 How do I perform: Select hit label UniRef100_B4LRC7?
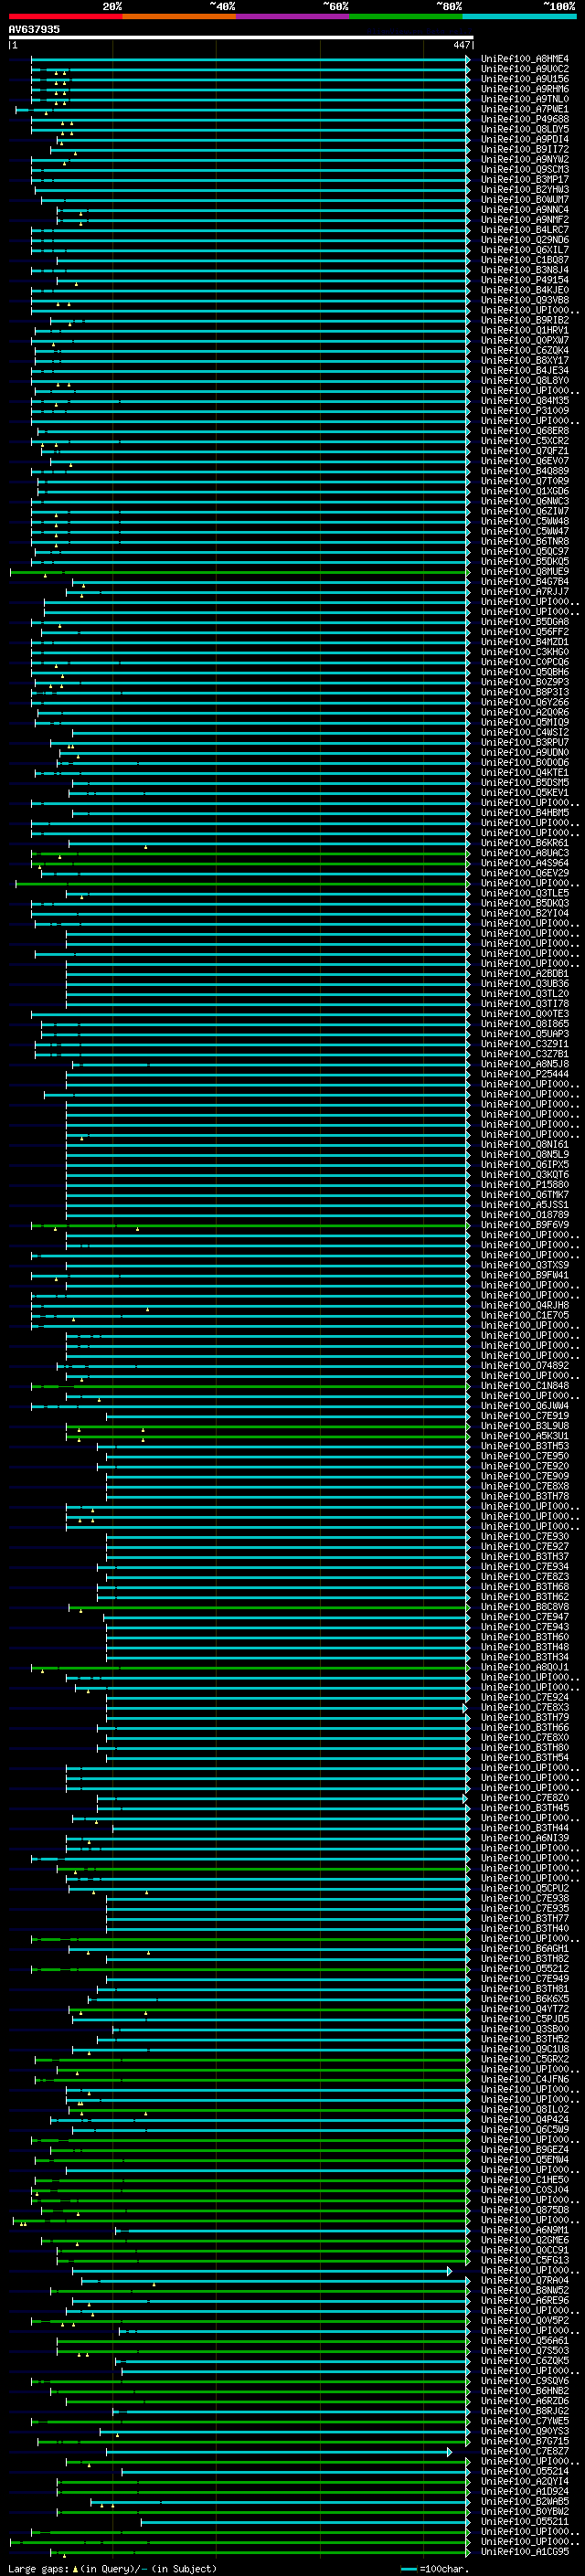point(525,230)
